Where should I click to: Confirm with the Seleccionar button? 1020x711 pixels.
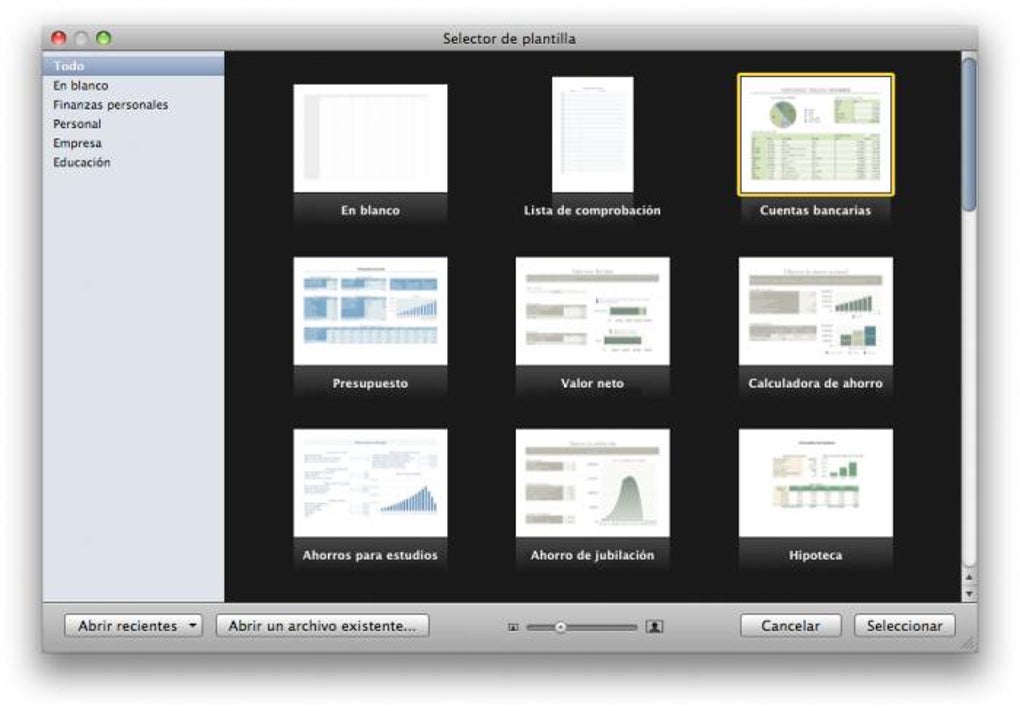pyautogui.click(x=904, y=626)
